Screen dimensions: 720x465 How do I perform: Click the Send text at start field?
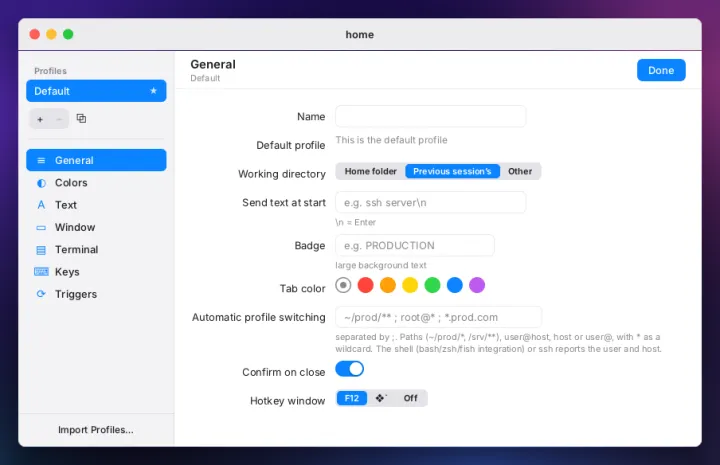[431, 202]
